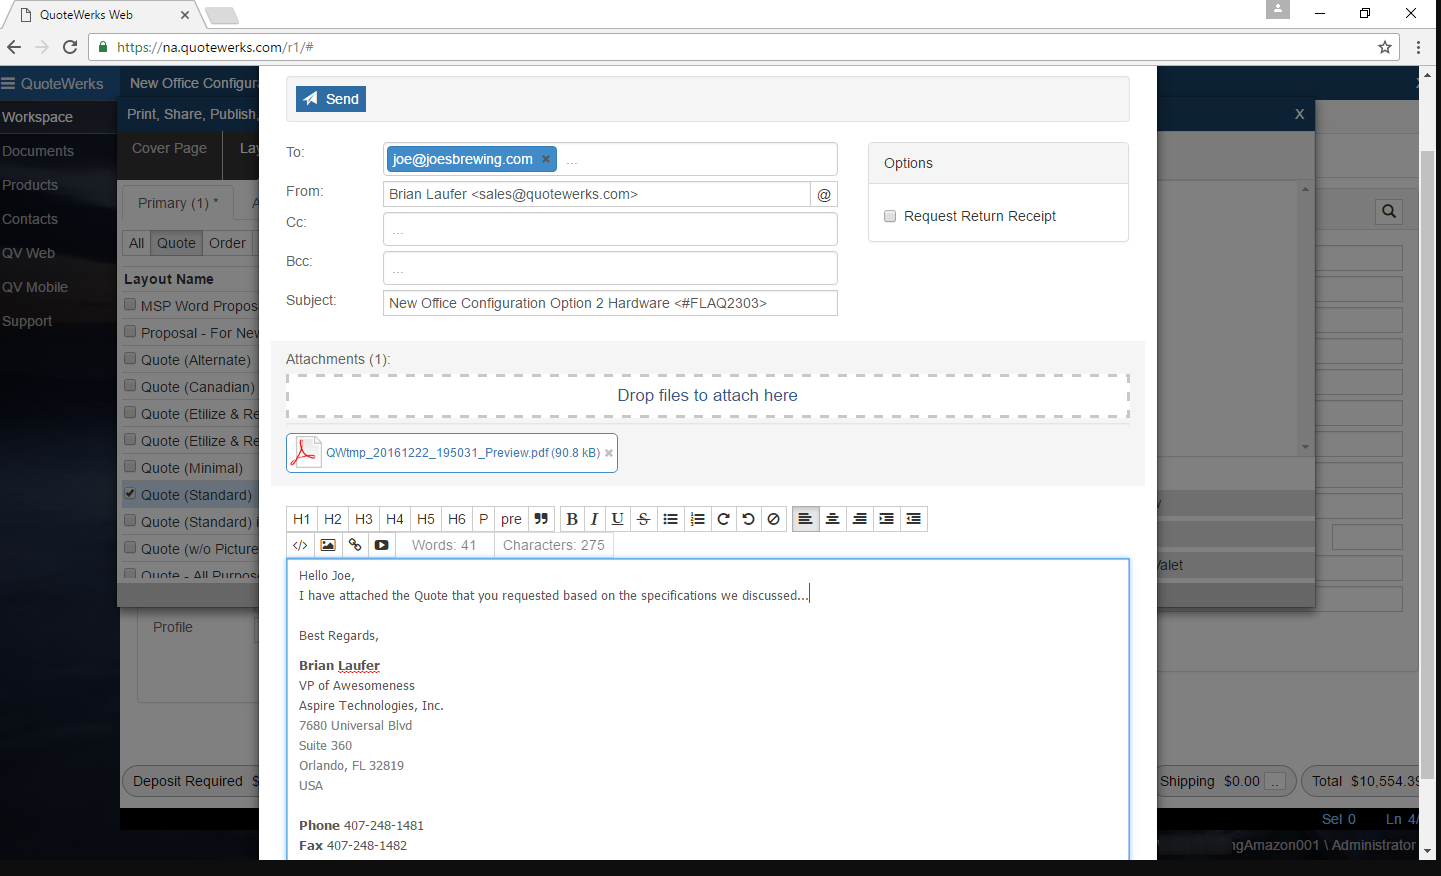Check MSP Word Proposal layout

[130, 305]
